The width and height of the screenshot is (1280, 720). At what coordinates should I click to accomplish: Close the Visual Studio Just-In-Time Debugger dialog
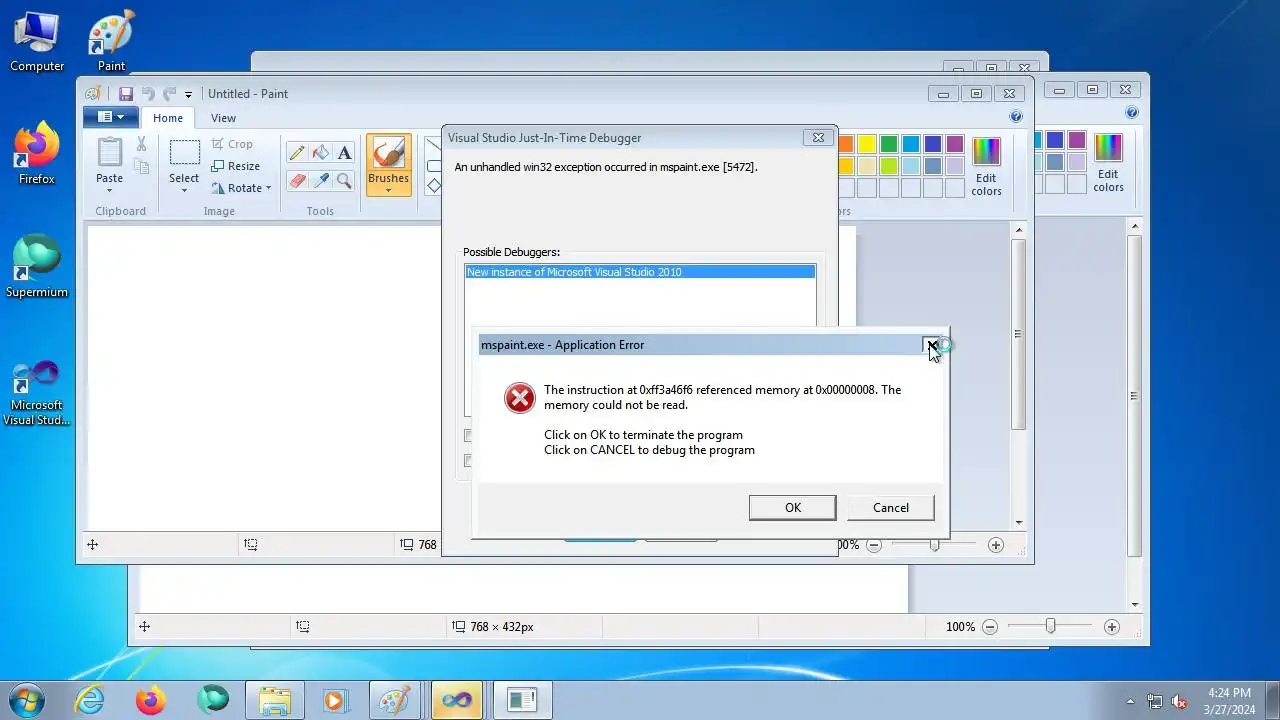click(818, 138)
